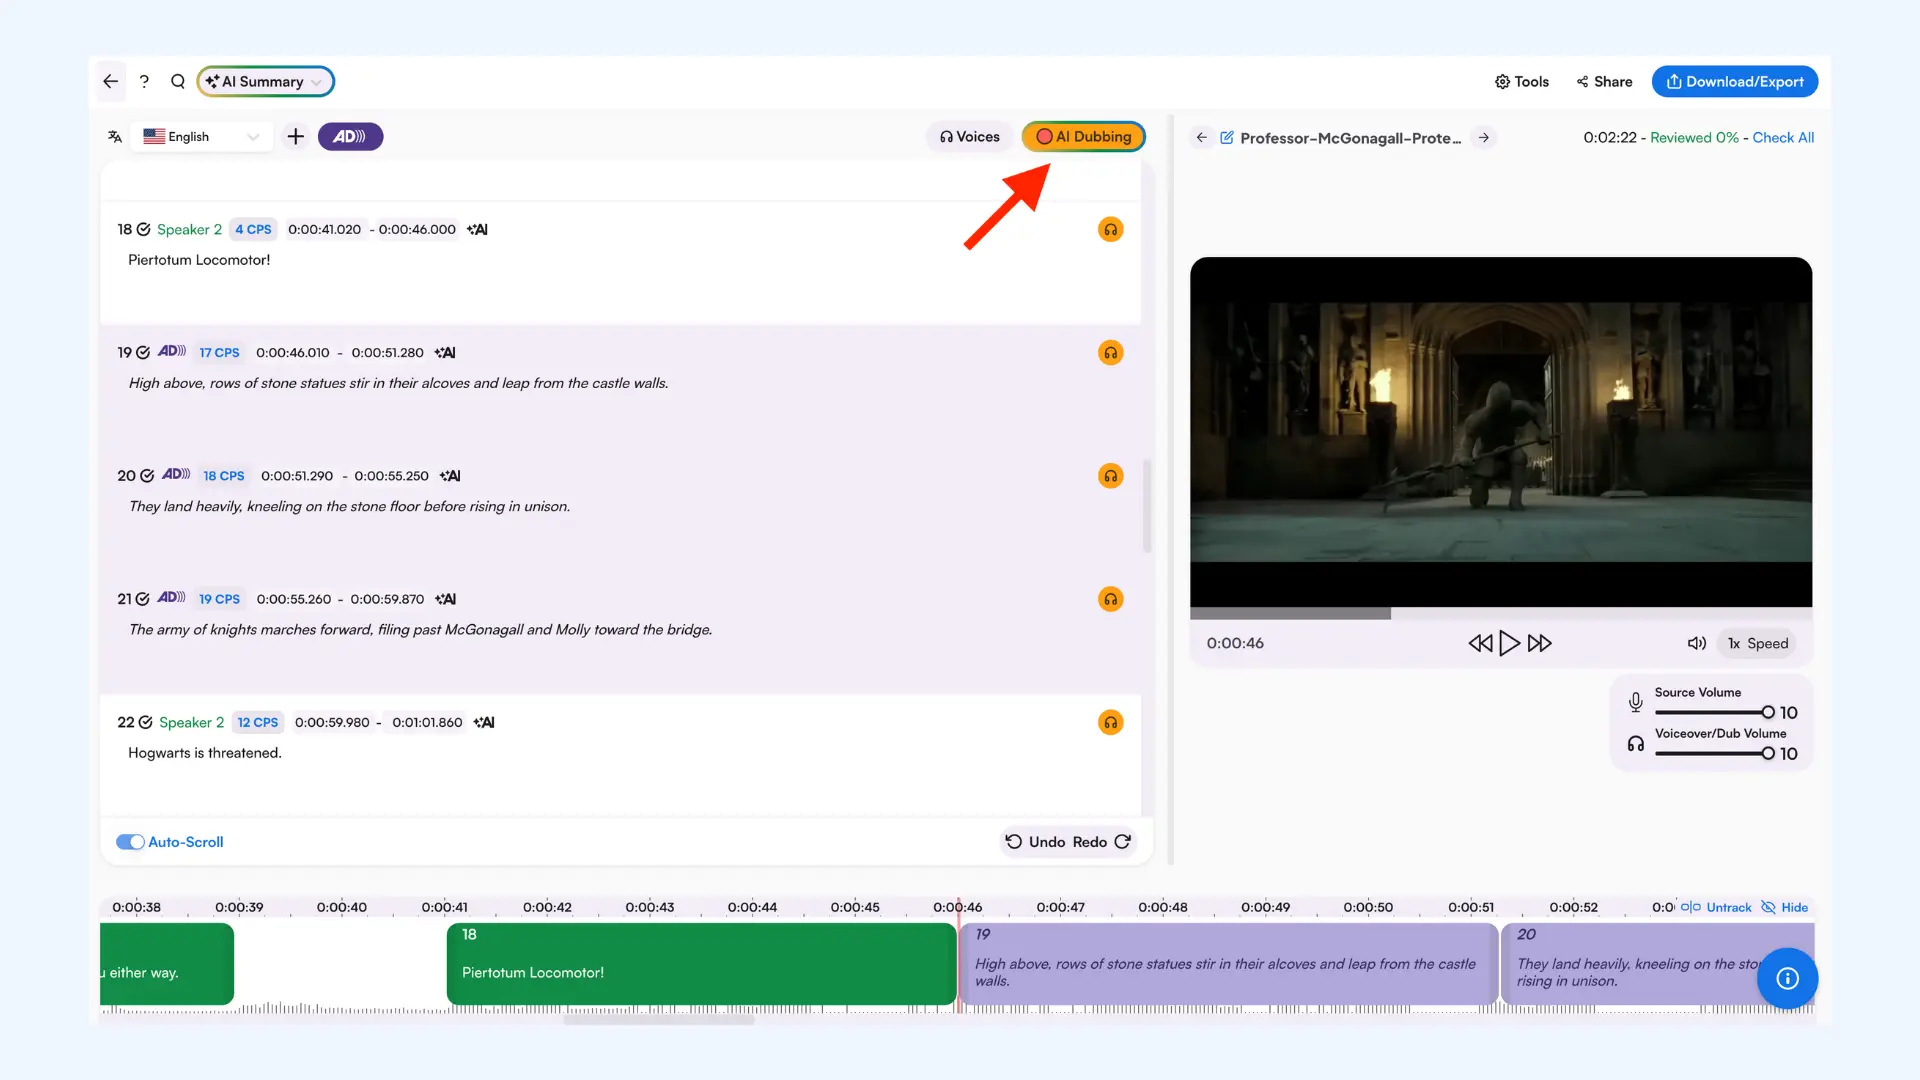The width and height of the screenshot is (1920, 1080).
Task: Open help via the question mark icon
Action: (144, 81)
